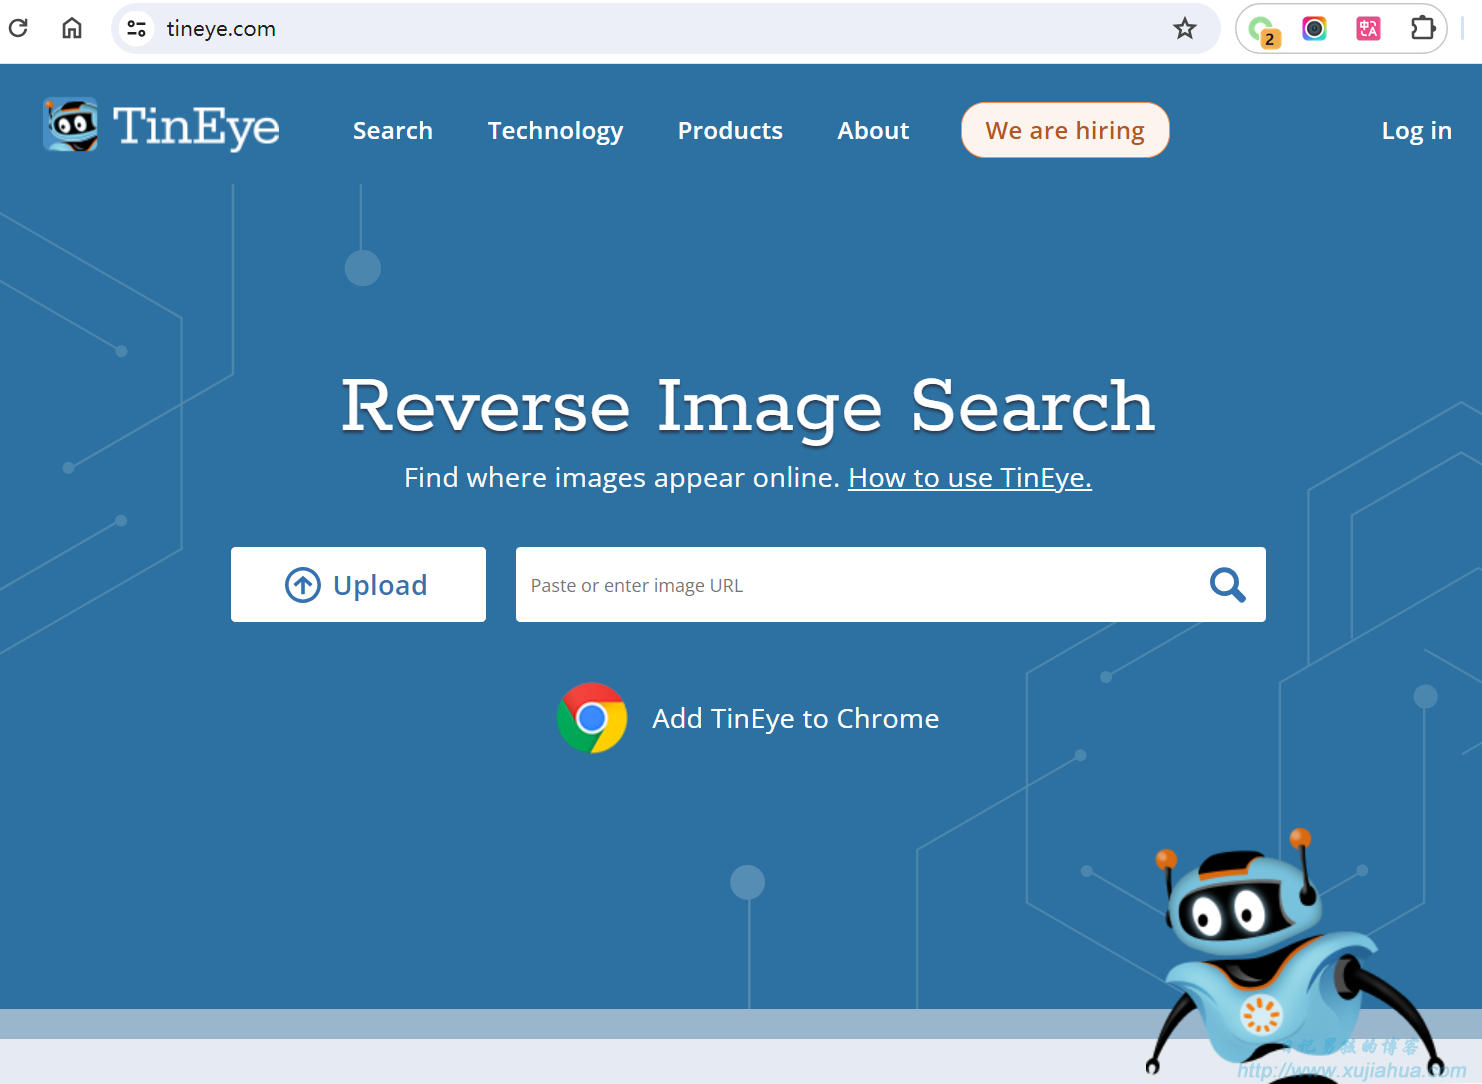
Task: Click Log in
Action: [1416, 131]
